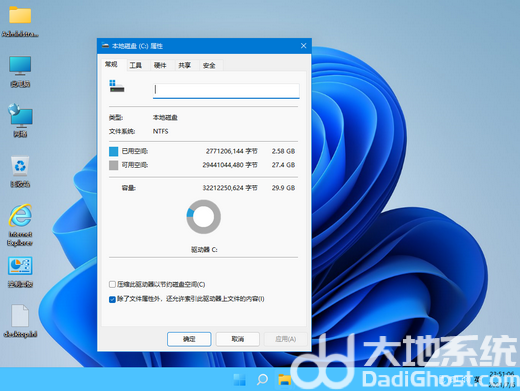Confirm with the 确定 button

(189, 339)
